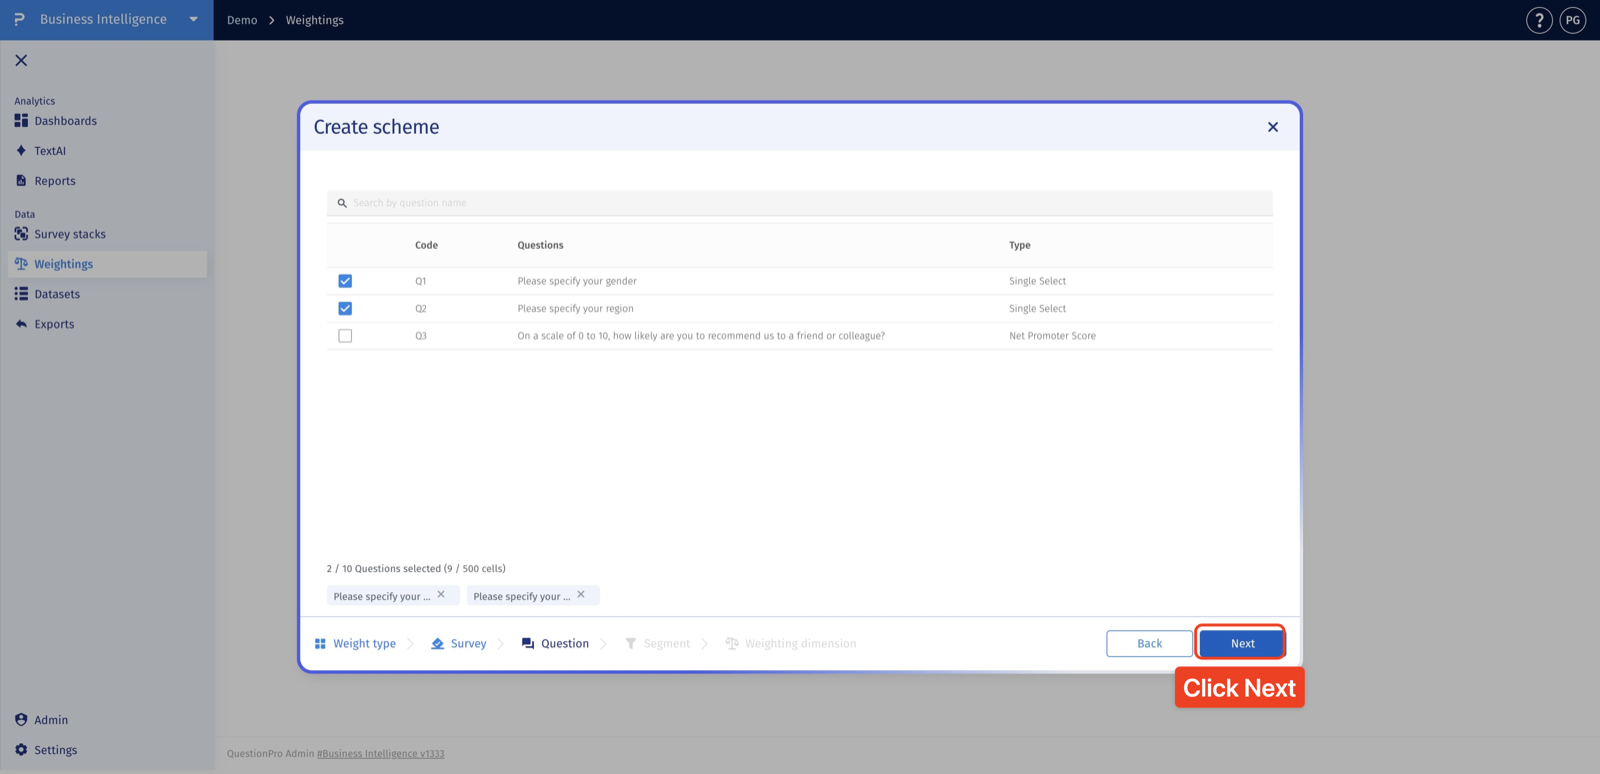Click 'Please specify your gender' question text
Image resolution: width=1600 pixels, height=774 pixels.
[x=577, y=281]
